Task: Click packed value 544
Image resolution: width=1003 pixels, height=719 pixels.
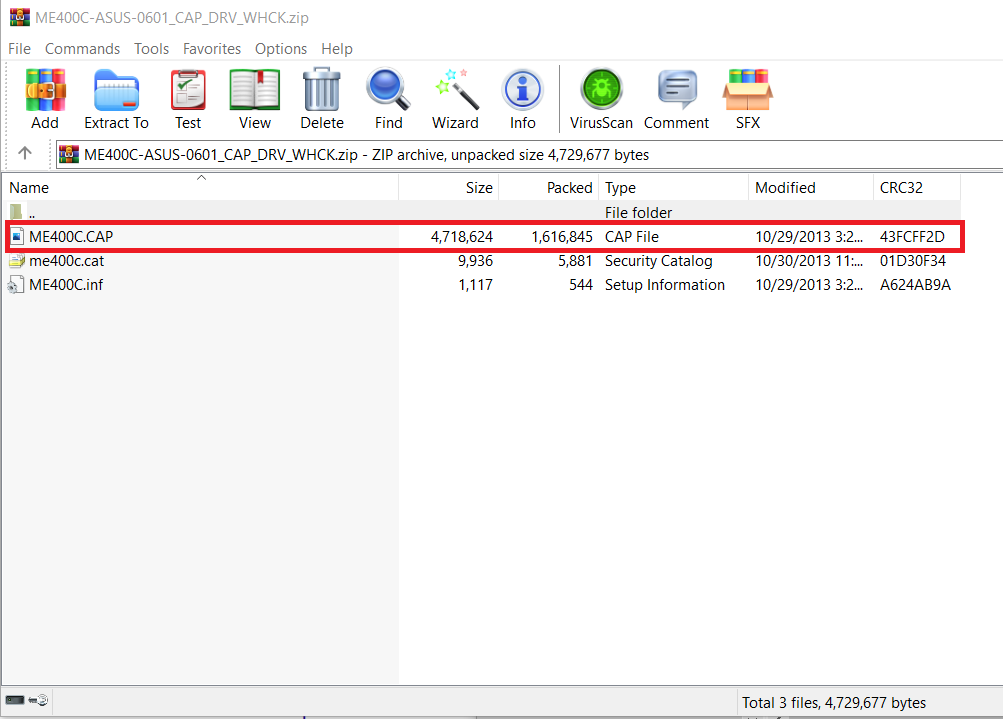Action: [x=581, y=285]
